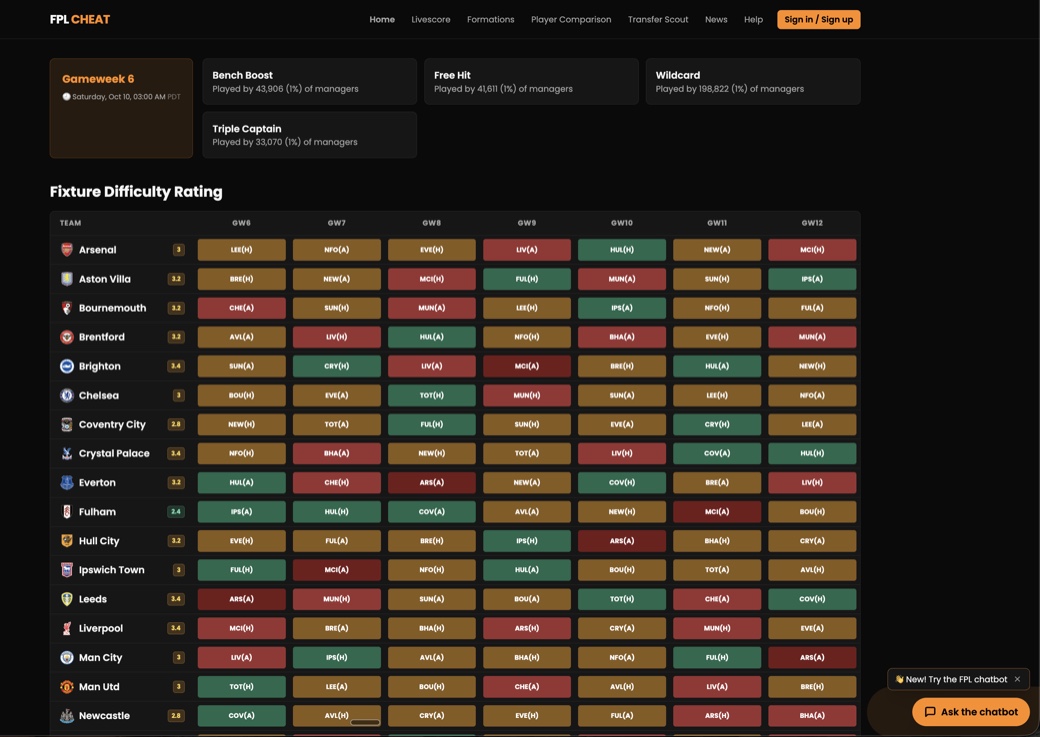This screenshot has width=1040, height=737.
Task: Click Newcastle's GW6 COV(A) fixture cell
Action: (x=241, y=716)
